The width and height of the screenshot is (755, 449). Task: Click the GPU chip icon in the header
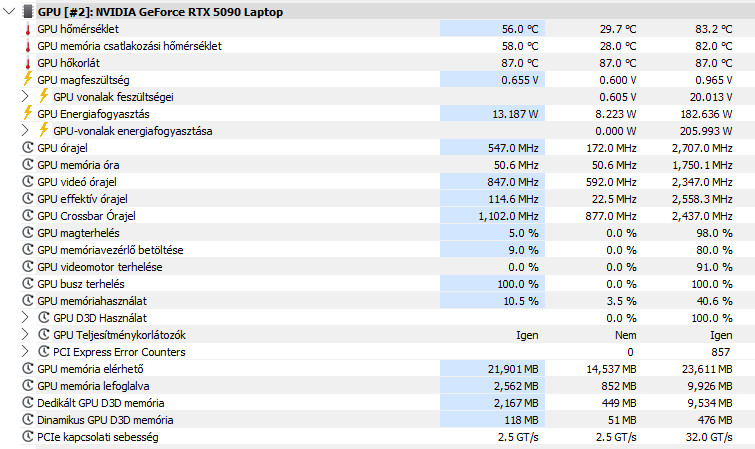click(x=28, y=12)
